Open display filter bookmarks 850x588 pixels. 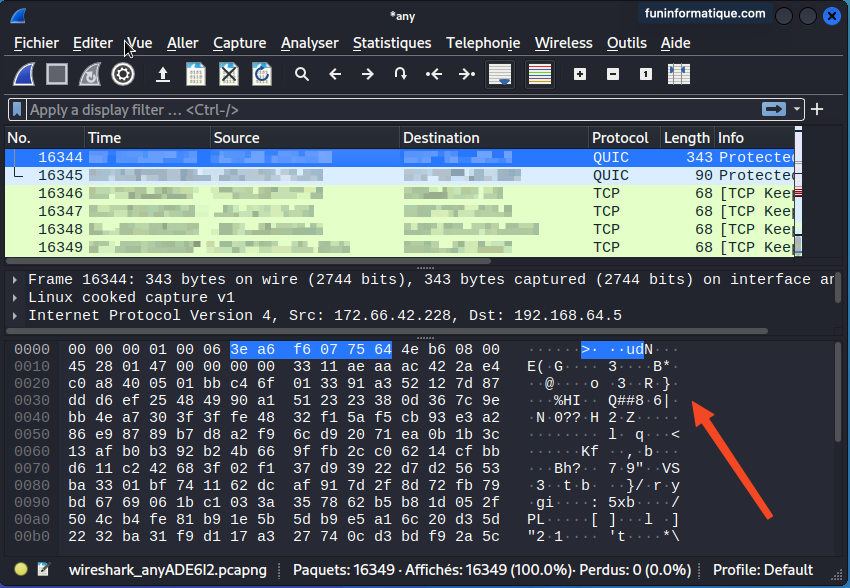coord(17,110)
